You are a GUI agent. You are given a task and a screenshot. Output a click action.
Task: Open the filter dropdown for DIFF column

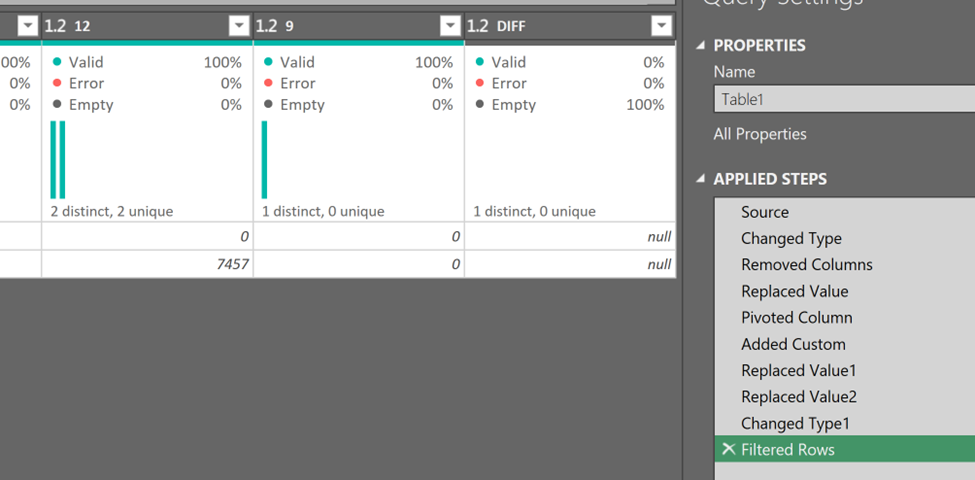[662, 26]
